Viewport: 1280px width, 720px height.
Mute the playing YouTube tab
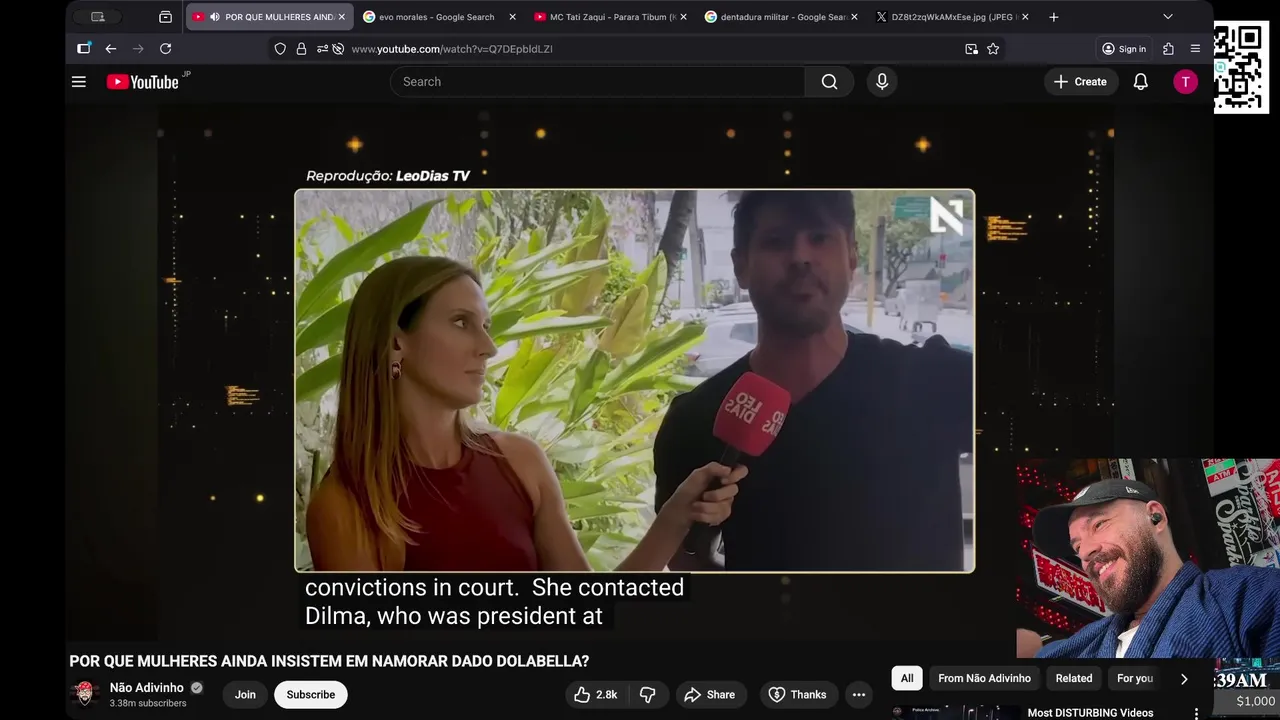click(214, 17)
